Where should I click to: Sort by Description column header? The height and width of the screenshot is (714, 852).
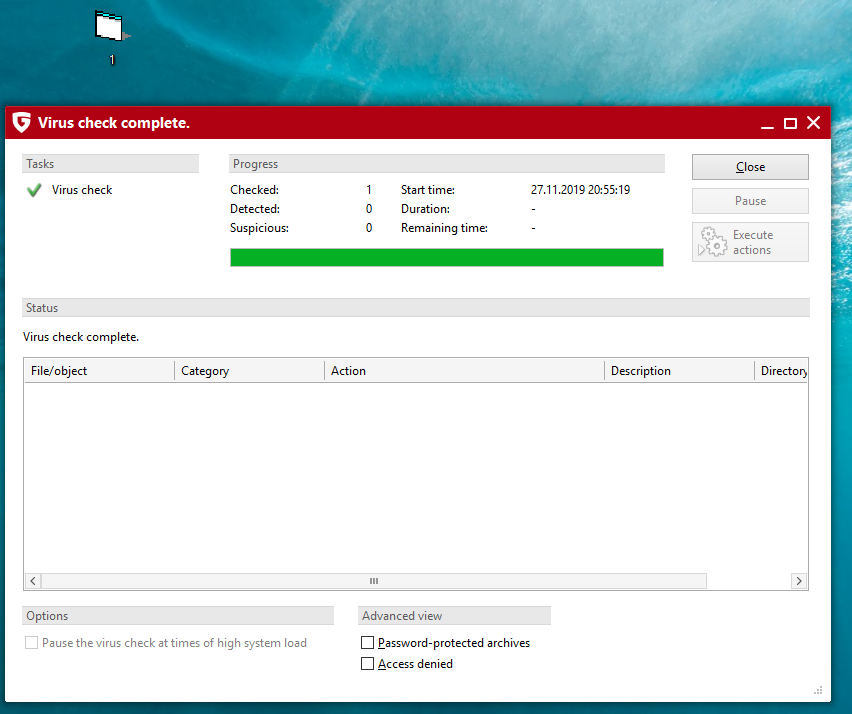coord(678,371)
